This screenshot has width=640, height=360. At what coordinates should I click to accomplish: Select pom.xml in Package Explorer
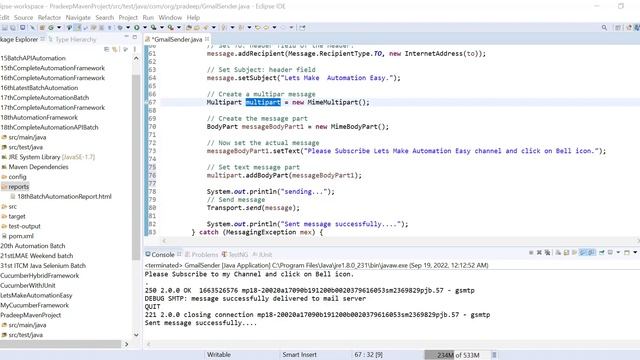(21, 236)
